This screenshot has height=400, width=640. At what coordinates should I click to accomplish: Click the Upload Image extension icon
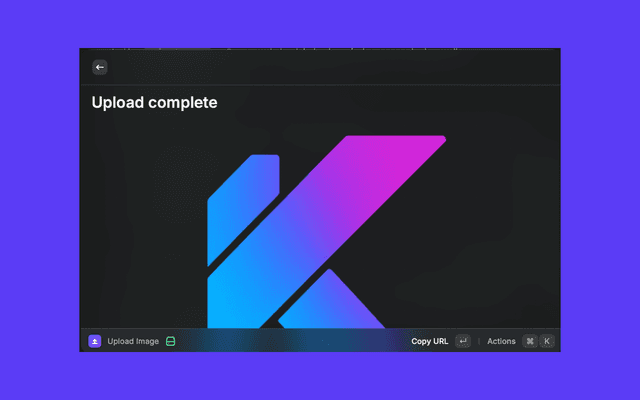click(x=95, y=341)
